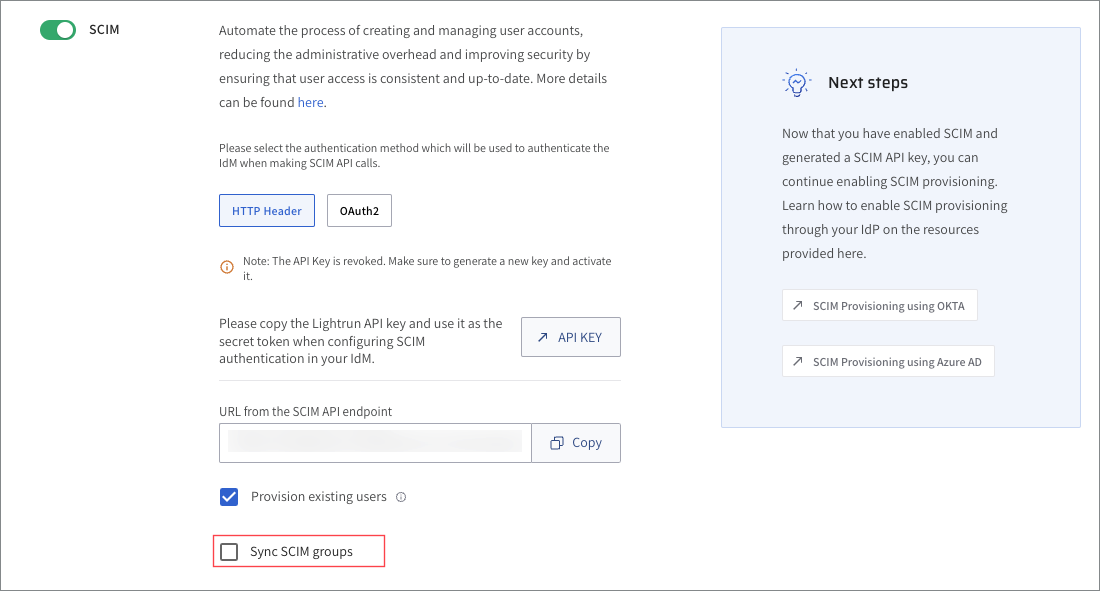Toggle the SCIM switch off
This screenshot has height=591, width=1100.
coord(58,30)
